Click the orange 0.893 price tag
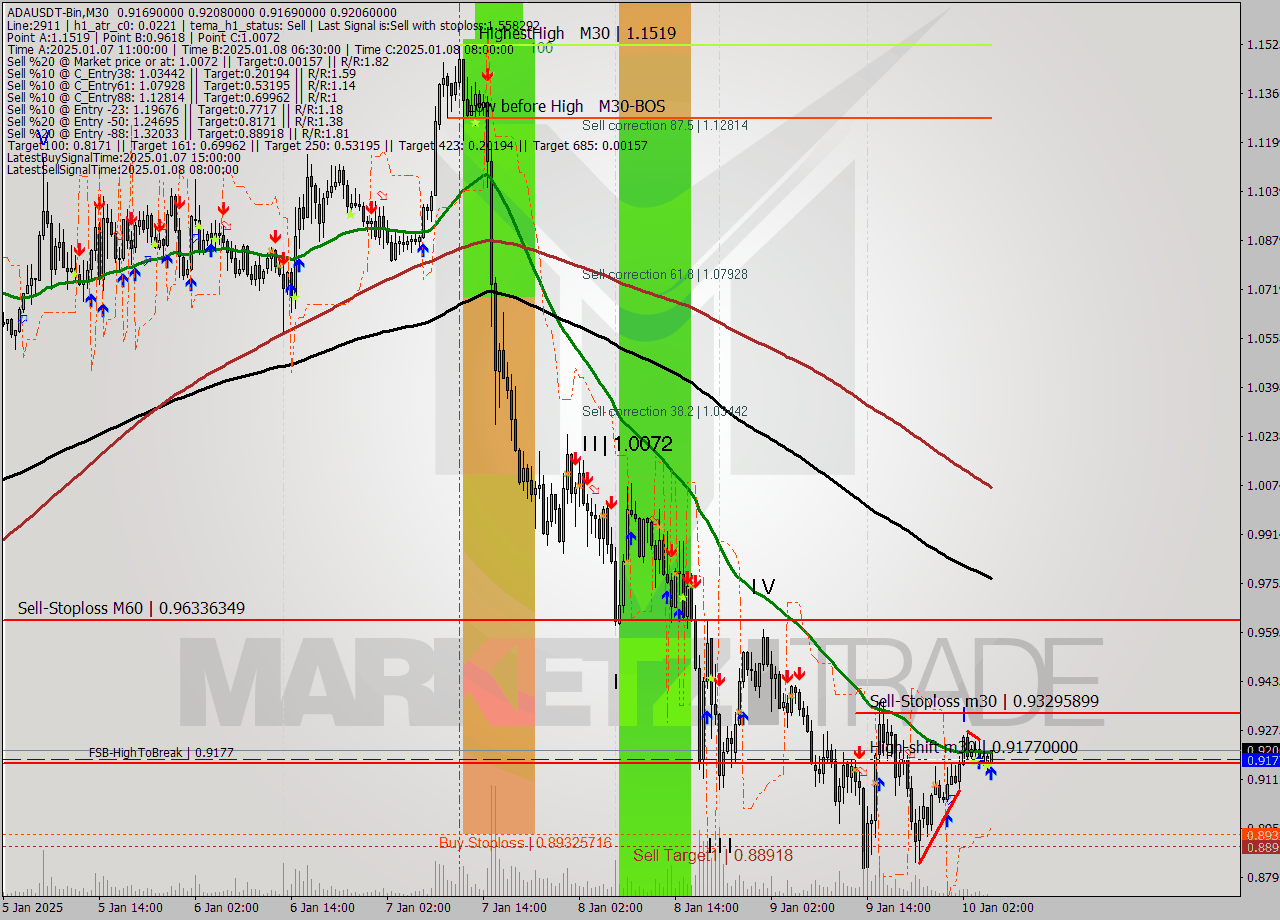This screenshot has height=920, width=1280. pos(1260,835)
